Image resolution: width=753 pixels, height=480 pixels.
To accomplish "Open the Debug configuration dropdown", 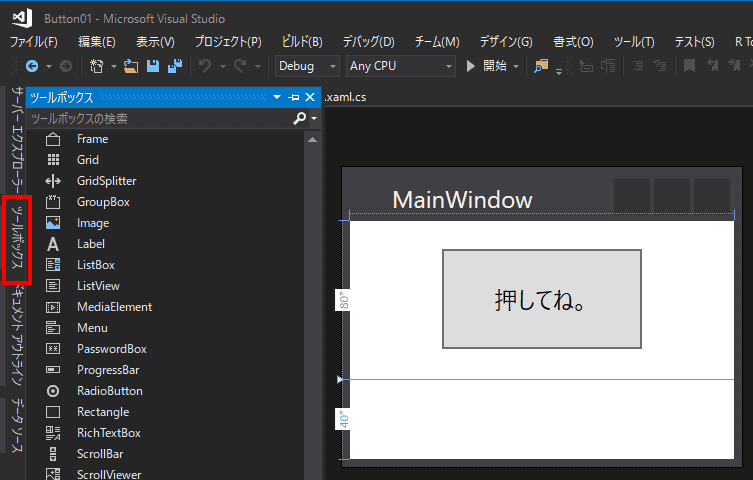I will (x=307, y=66).
